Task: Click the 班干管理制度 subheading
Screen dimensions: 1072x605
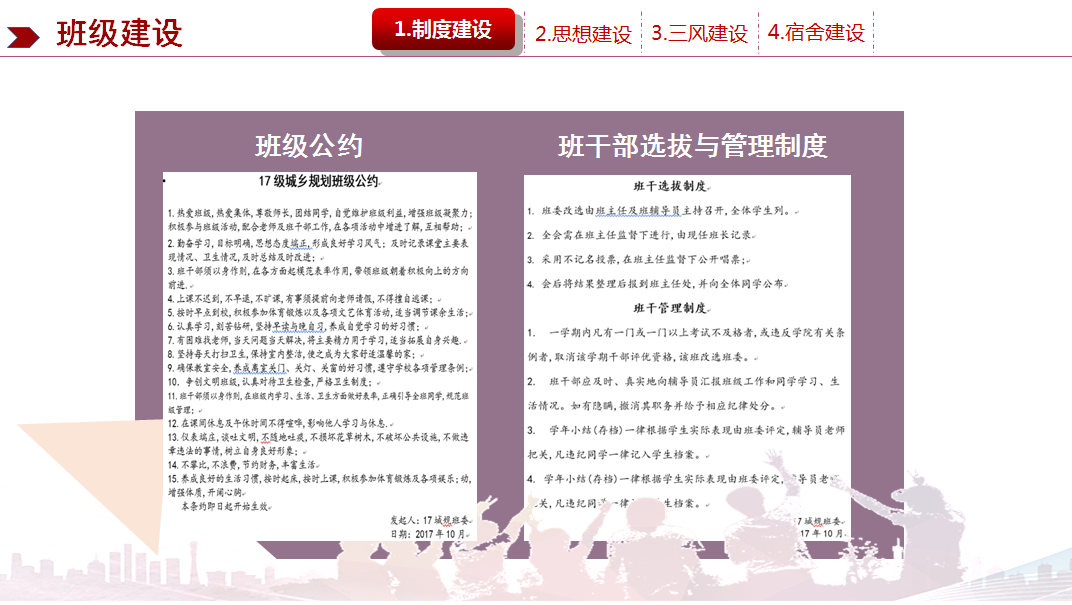Action: tap(670, 307)
